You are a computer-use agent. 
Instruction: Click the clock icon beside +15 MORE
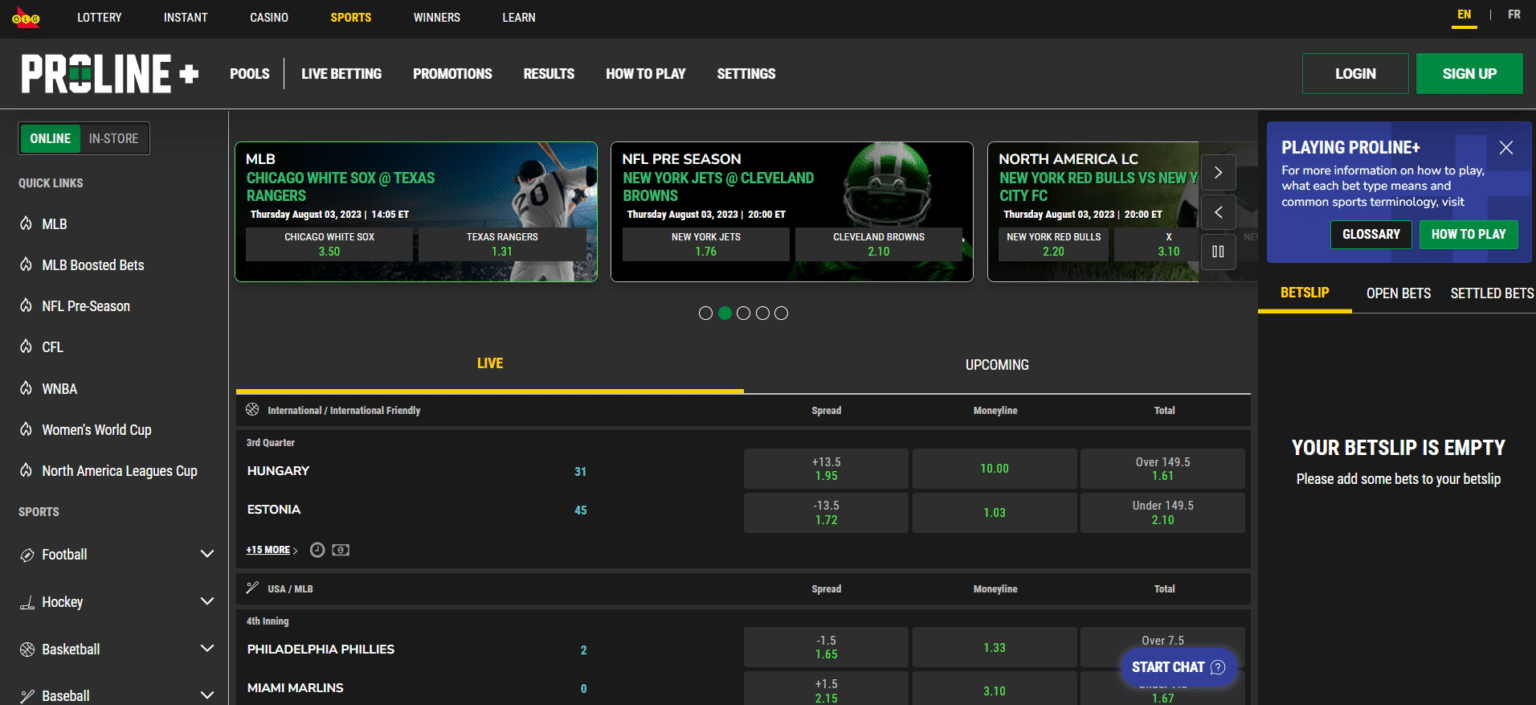pos(317,549)
